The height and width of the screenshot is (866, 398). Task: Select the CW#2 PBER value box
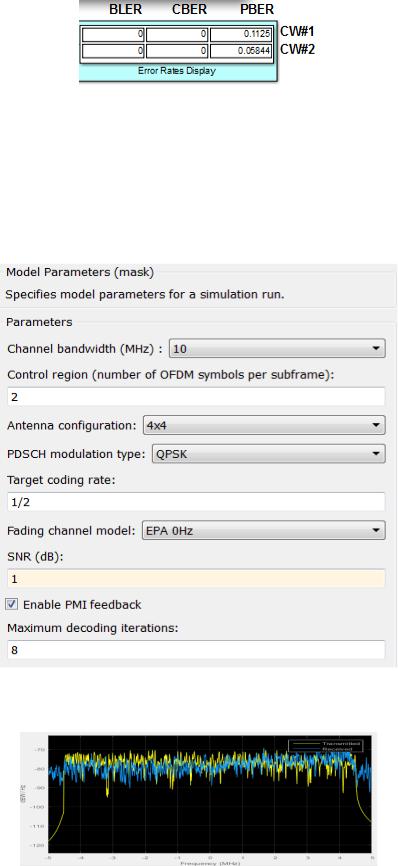click(241, 51)
